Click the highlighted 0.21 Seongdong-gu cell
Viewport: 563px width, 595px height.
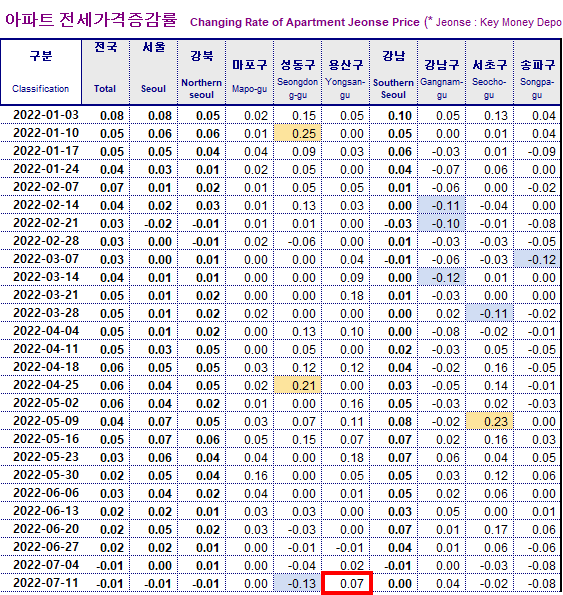click(298, 385)
